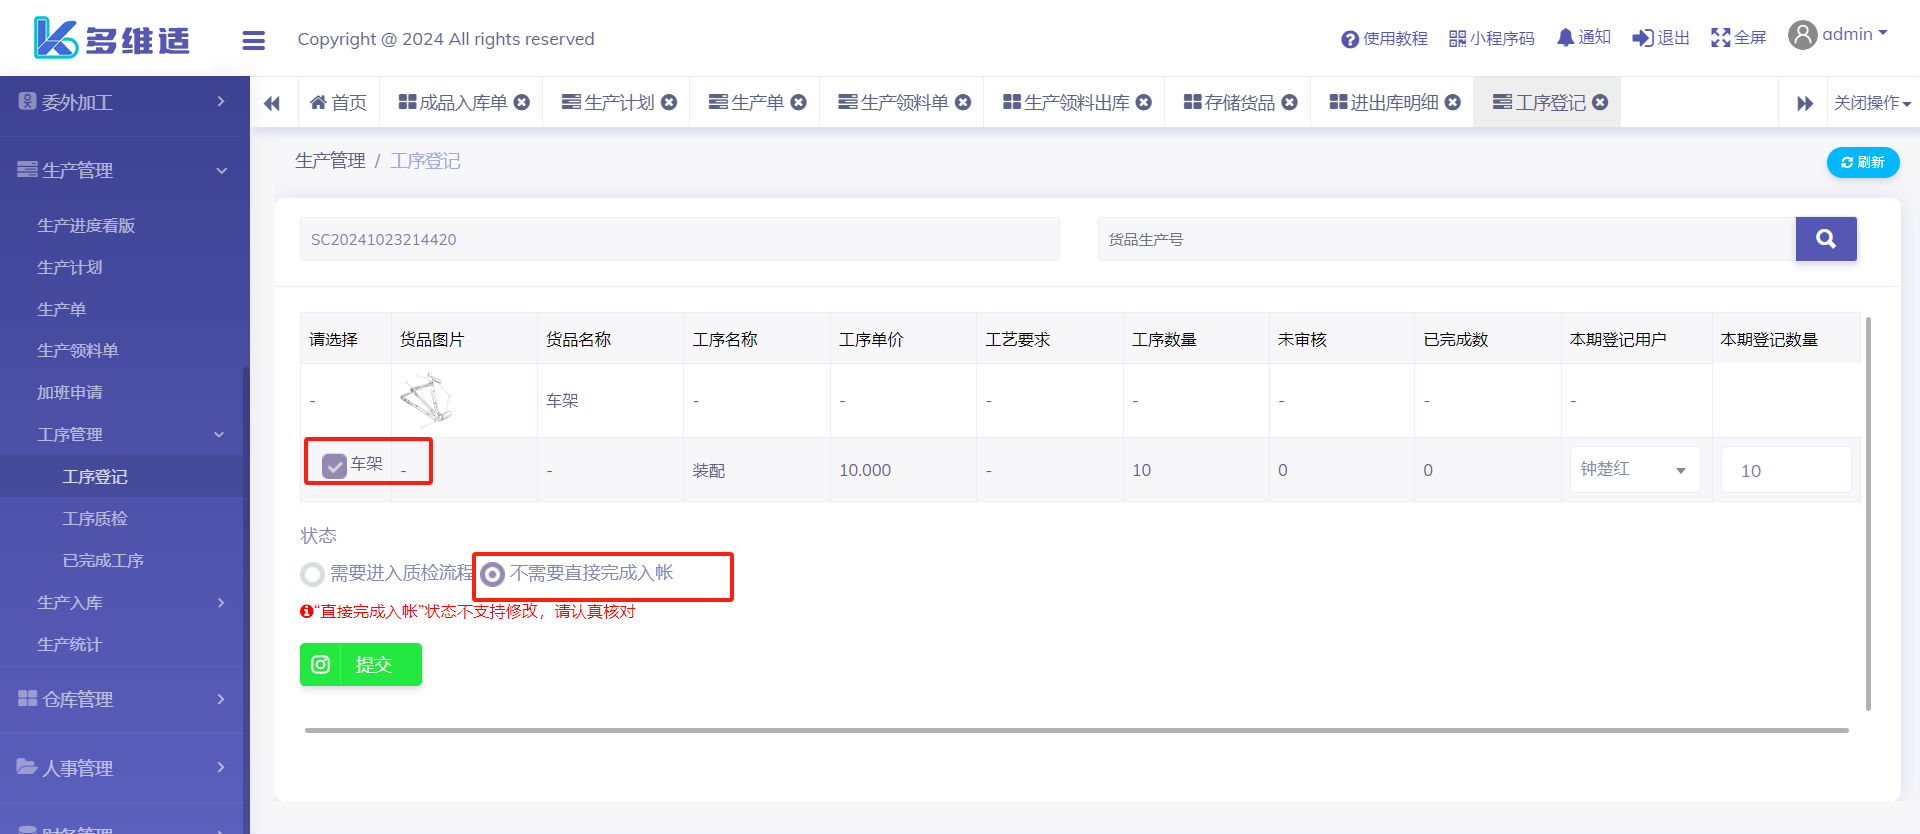Uncheck the 车架 row checkbox
1920x834 pixels.
[334, 465]
